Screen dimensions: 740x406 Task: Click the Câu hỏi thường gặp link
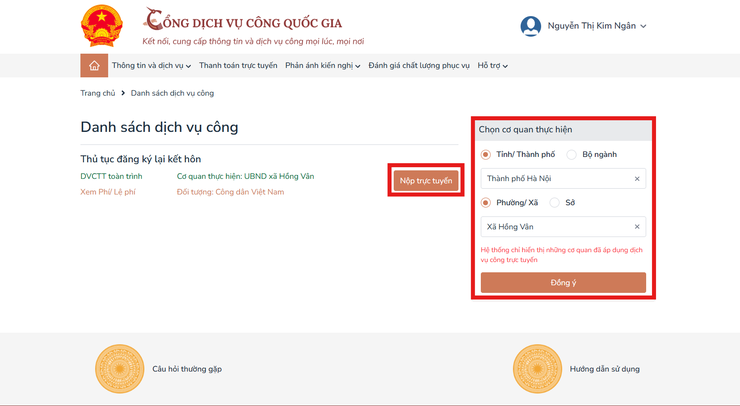click(x=187, y=369)
